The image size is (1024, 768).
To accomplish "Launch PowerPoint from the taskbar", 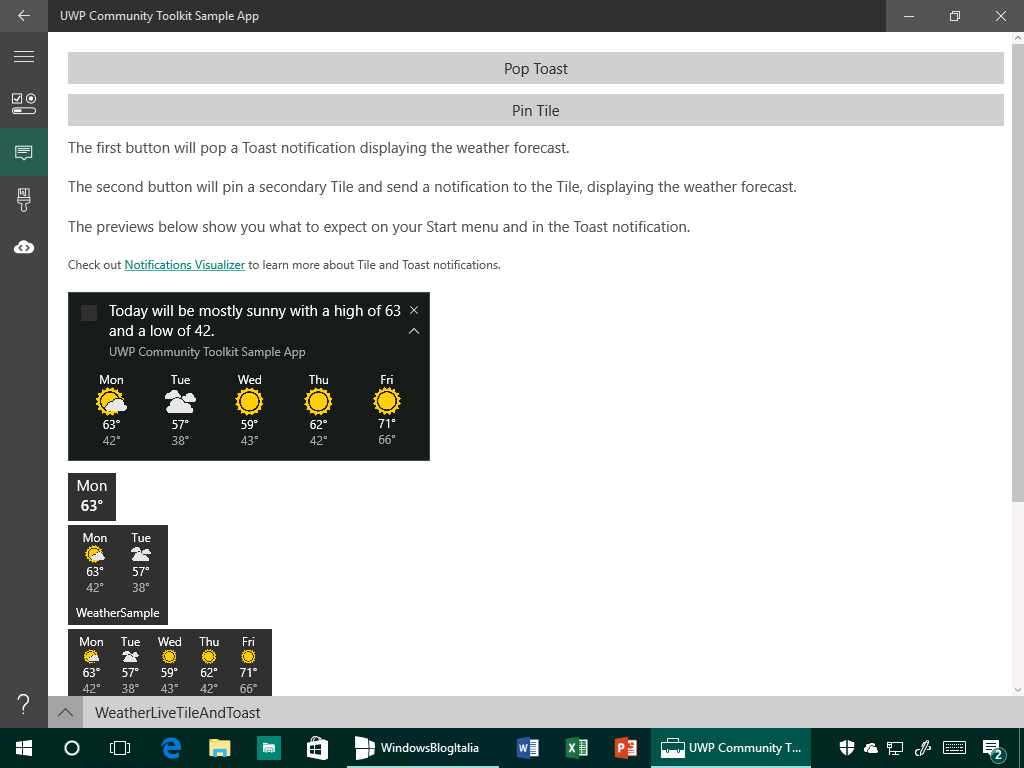I will [626, 748].
